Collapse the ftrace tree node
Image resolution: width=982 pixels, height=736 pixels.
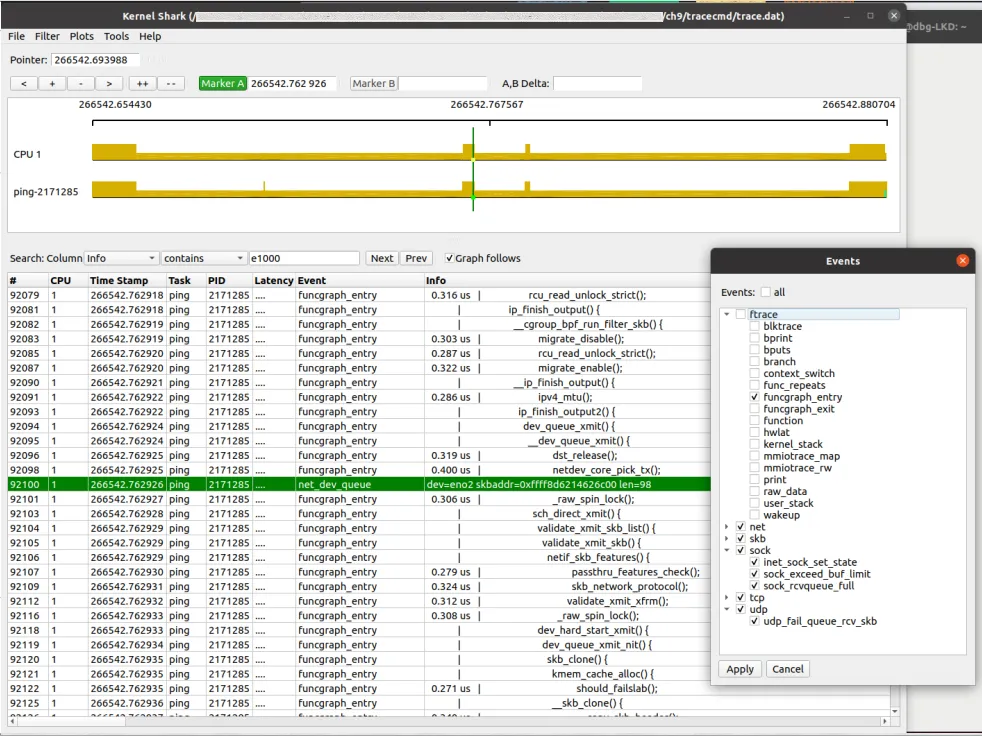[726, 314]
